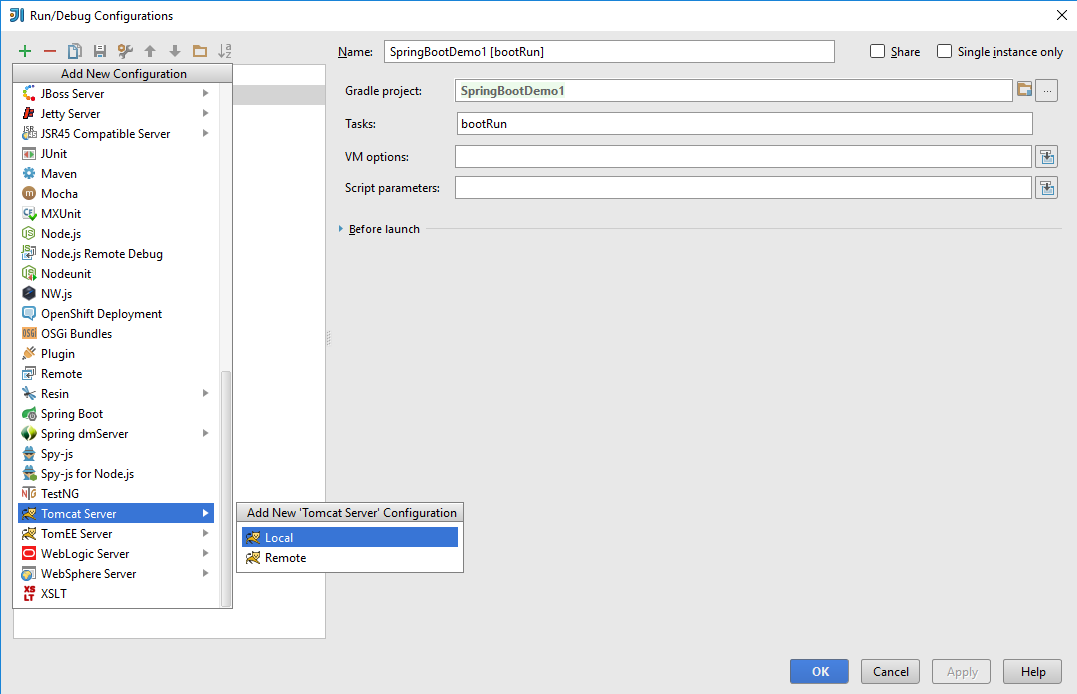The height and width of the screenshot is (694, 1077).
Task: Select the Spring Boot configuration type
Action: [72, 413]
